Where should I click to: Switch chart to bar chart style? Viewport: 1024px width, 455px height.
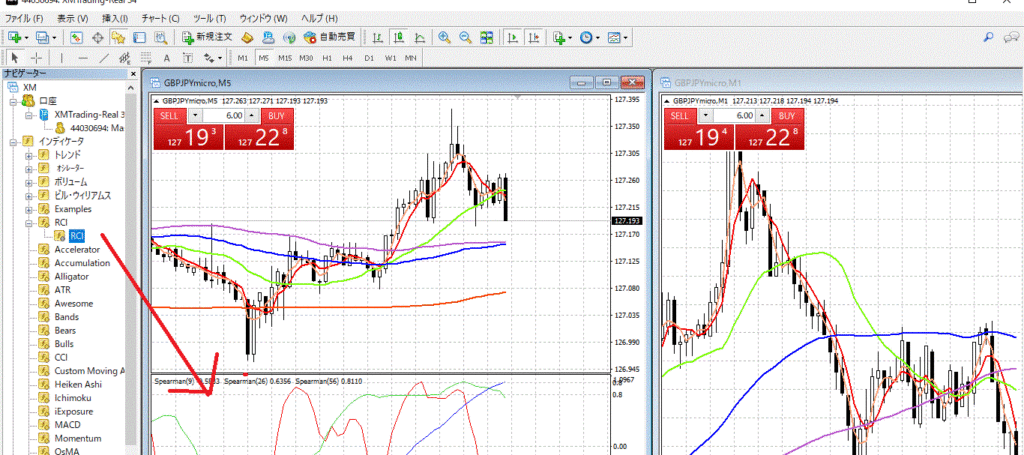pyautogui.click(x=377, y=38)
